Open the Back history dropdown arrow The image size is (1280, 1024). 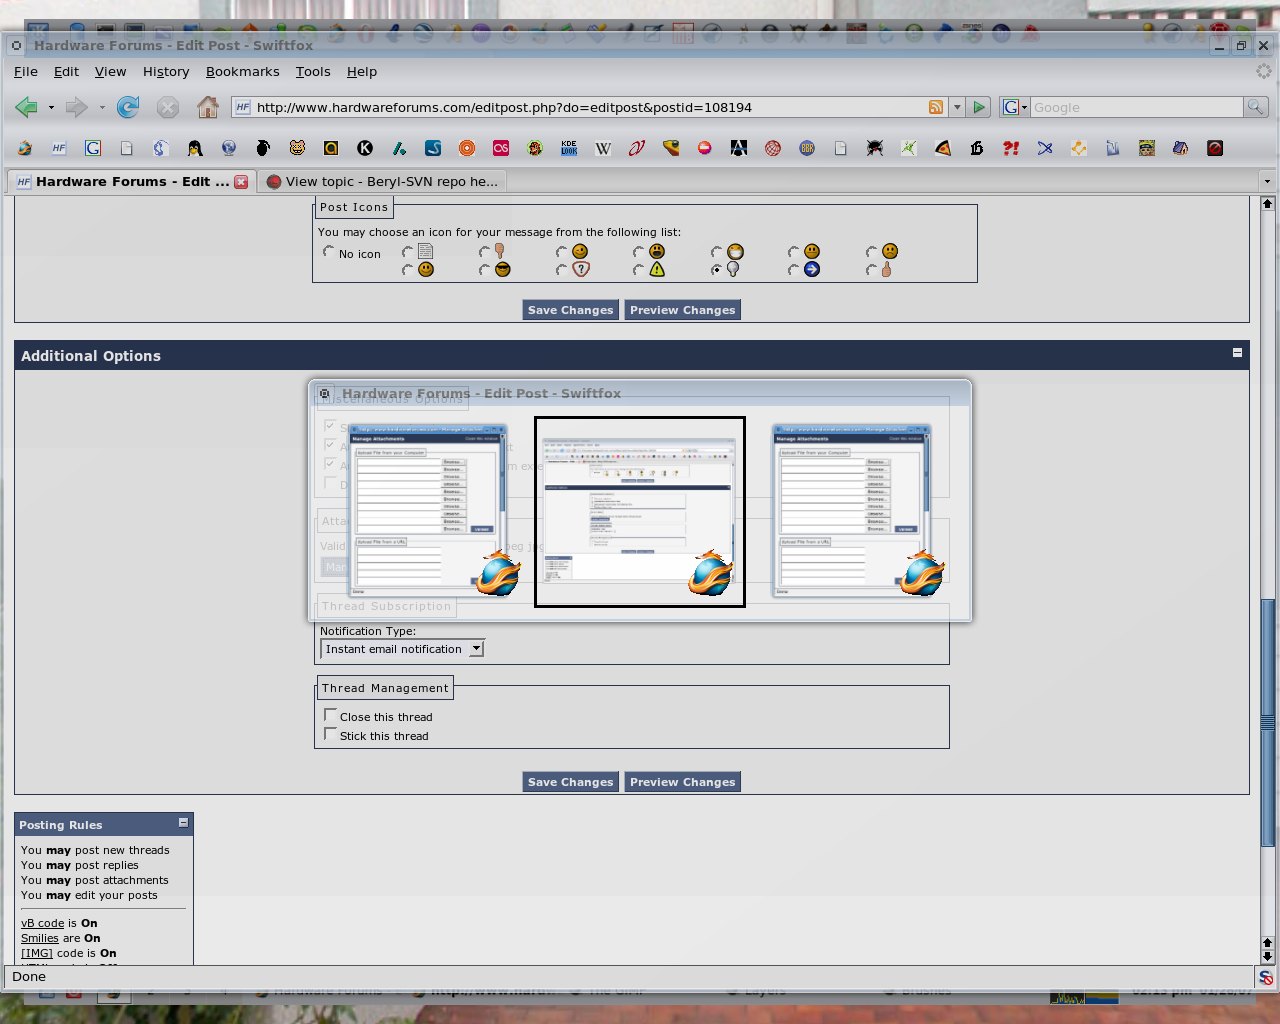point(51,107)
